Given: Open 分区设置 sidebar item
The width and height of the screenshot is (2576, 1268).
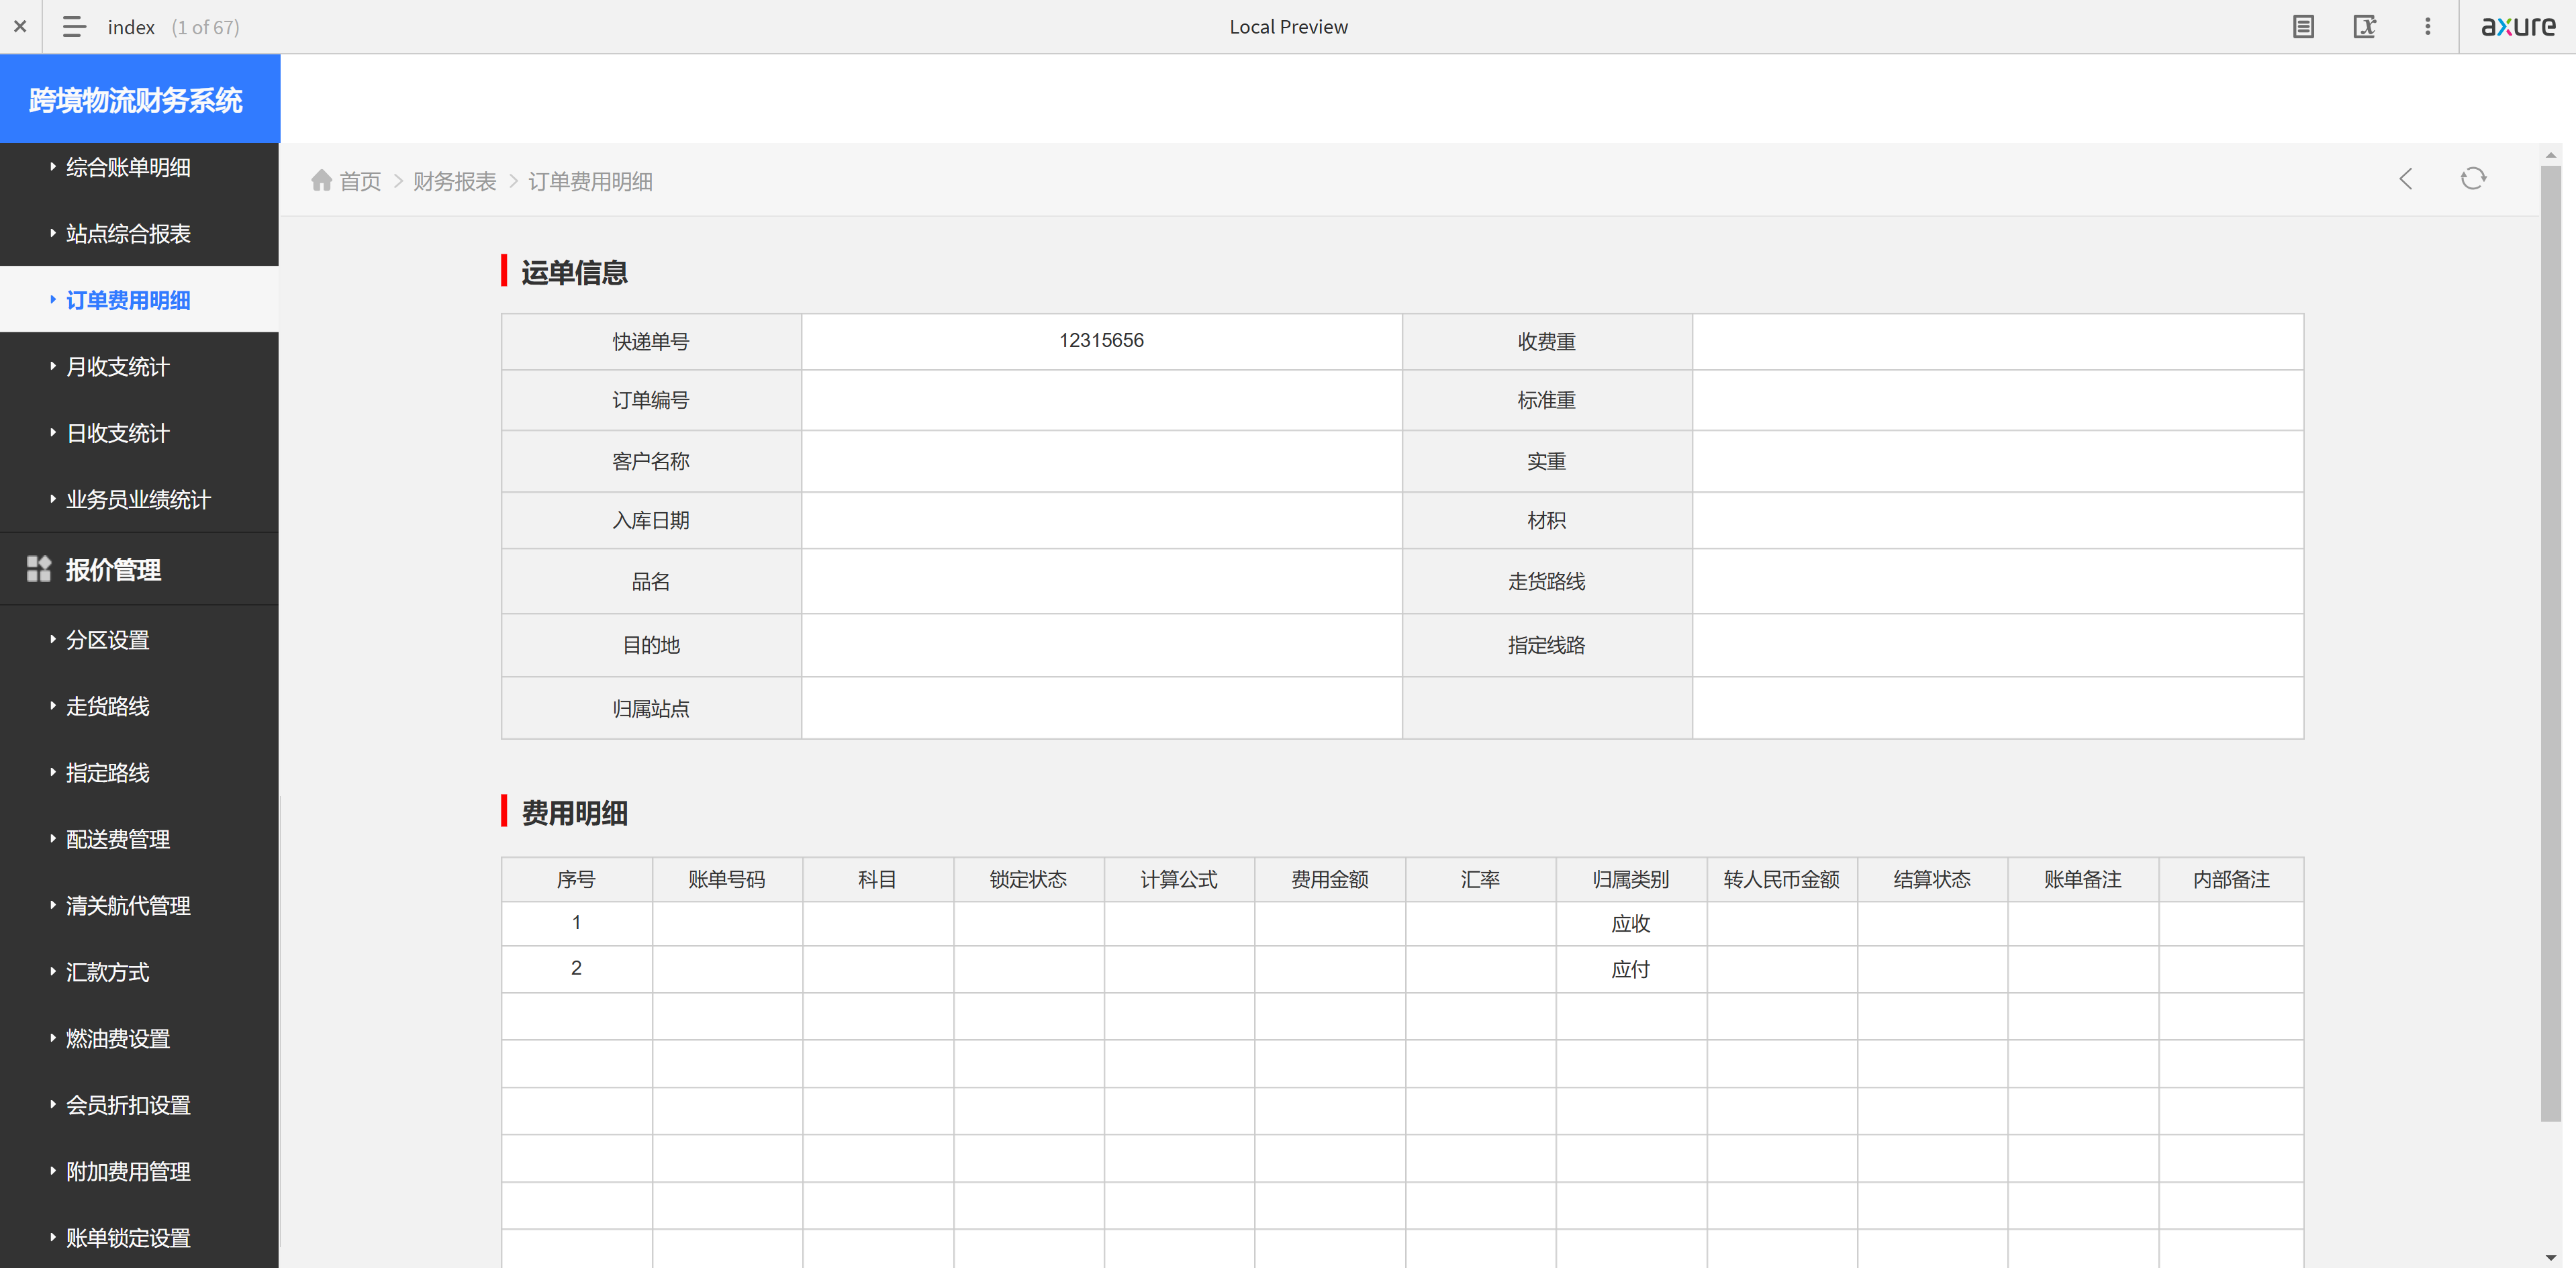Looking at the screenshot, I should [107, 639].
